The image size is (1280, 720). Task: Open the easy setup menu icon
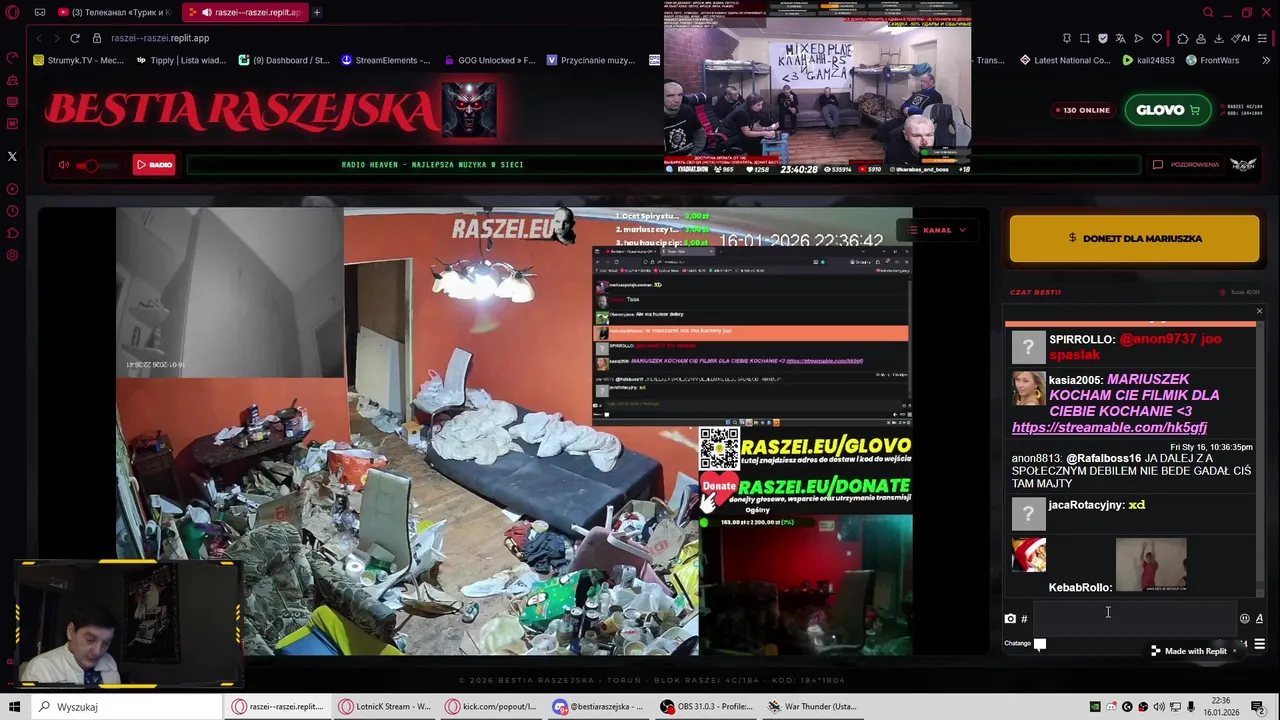[x=1264, y=38]
